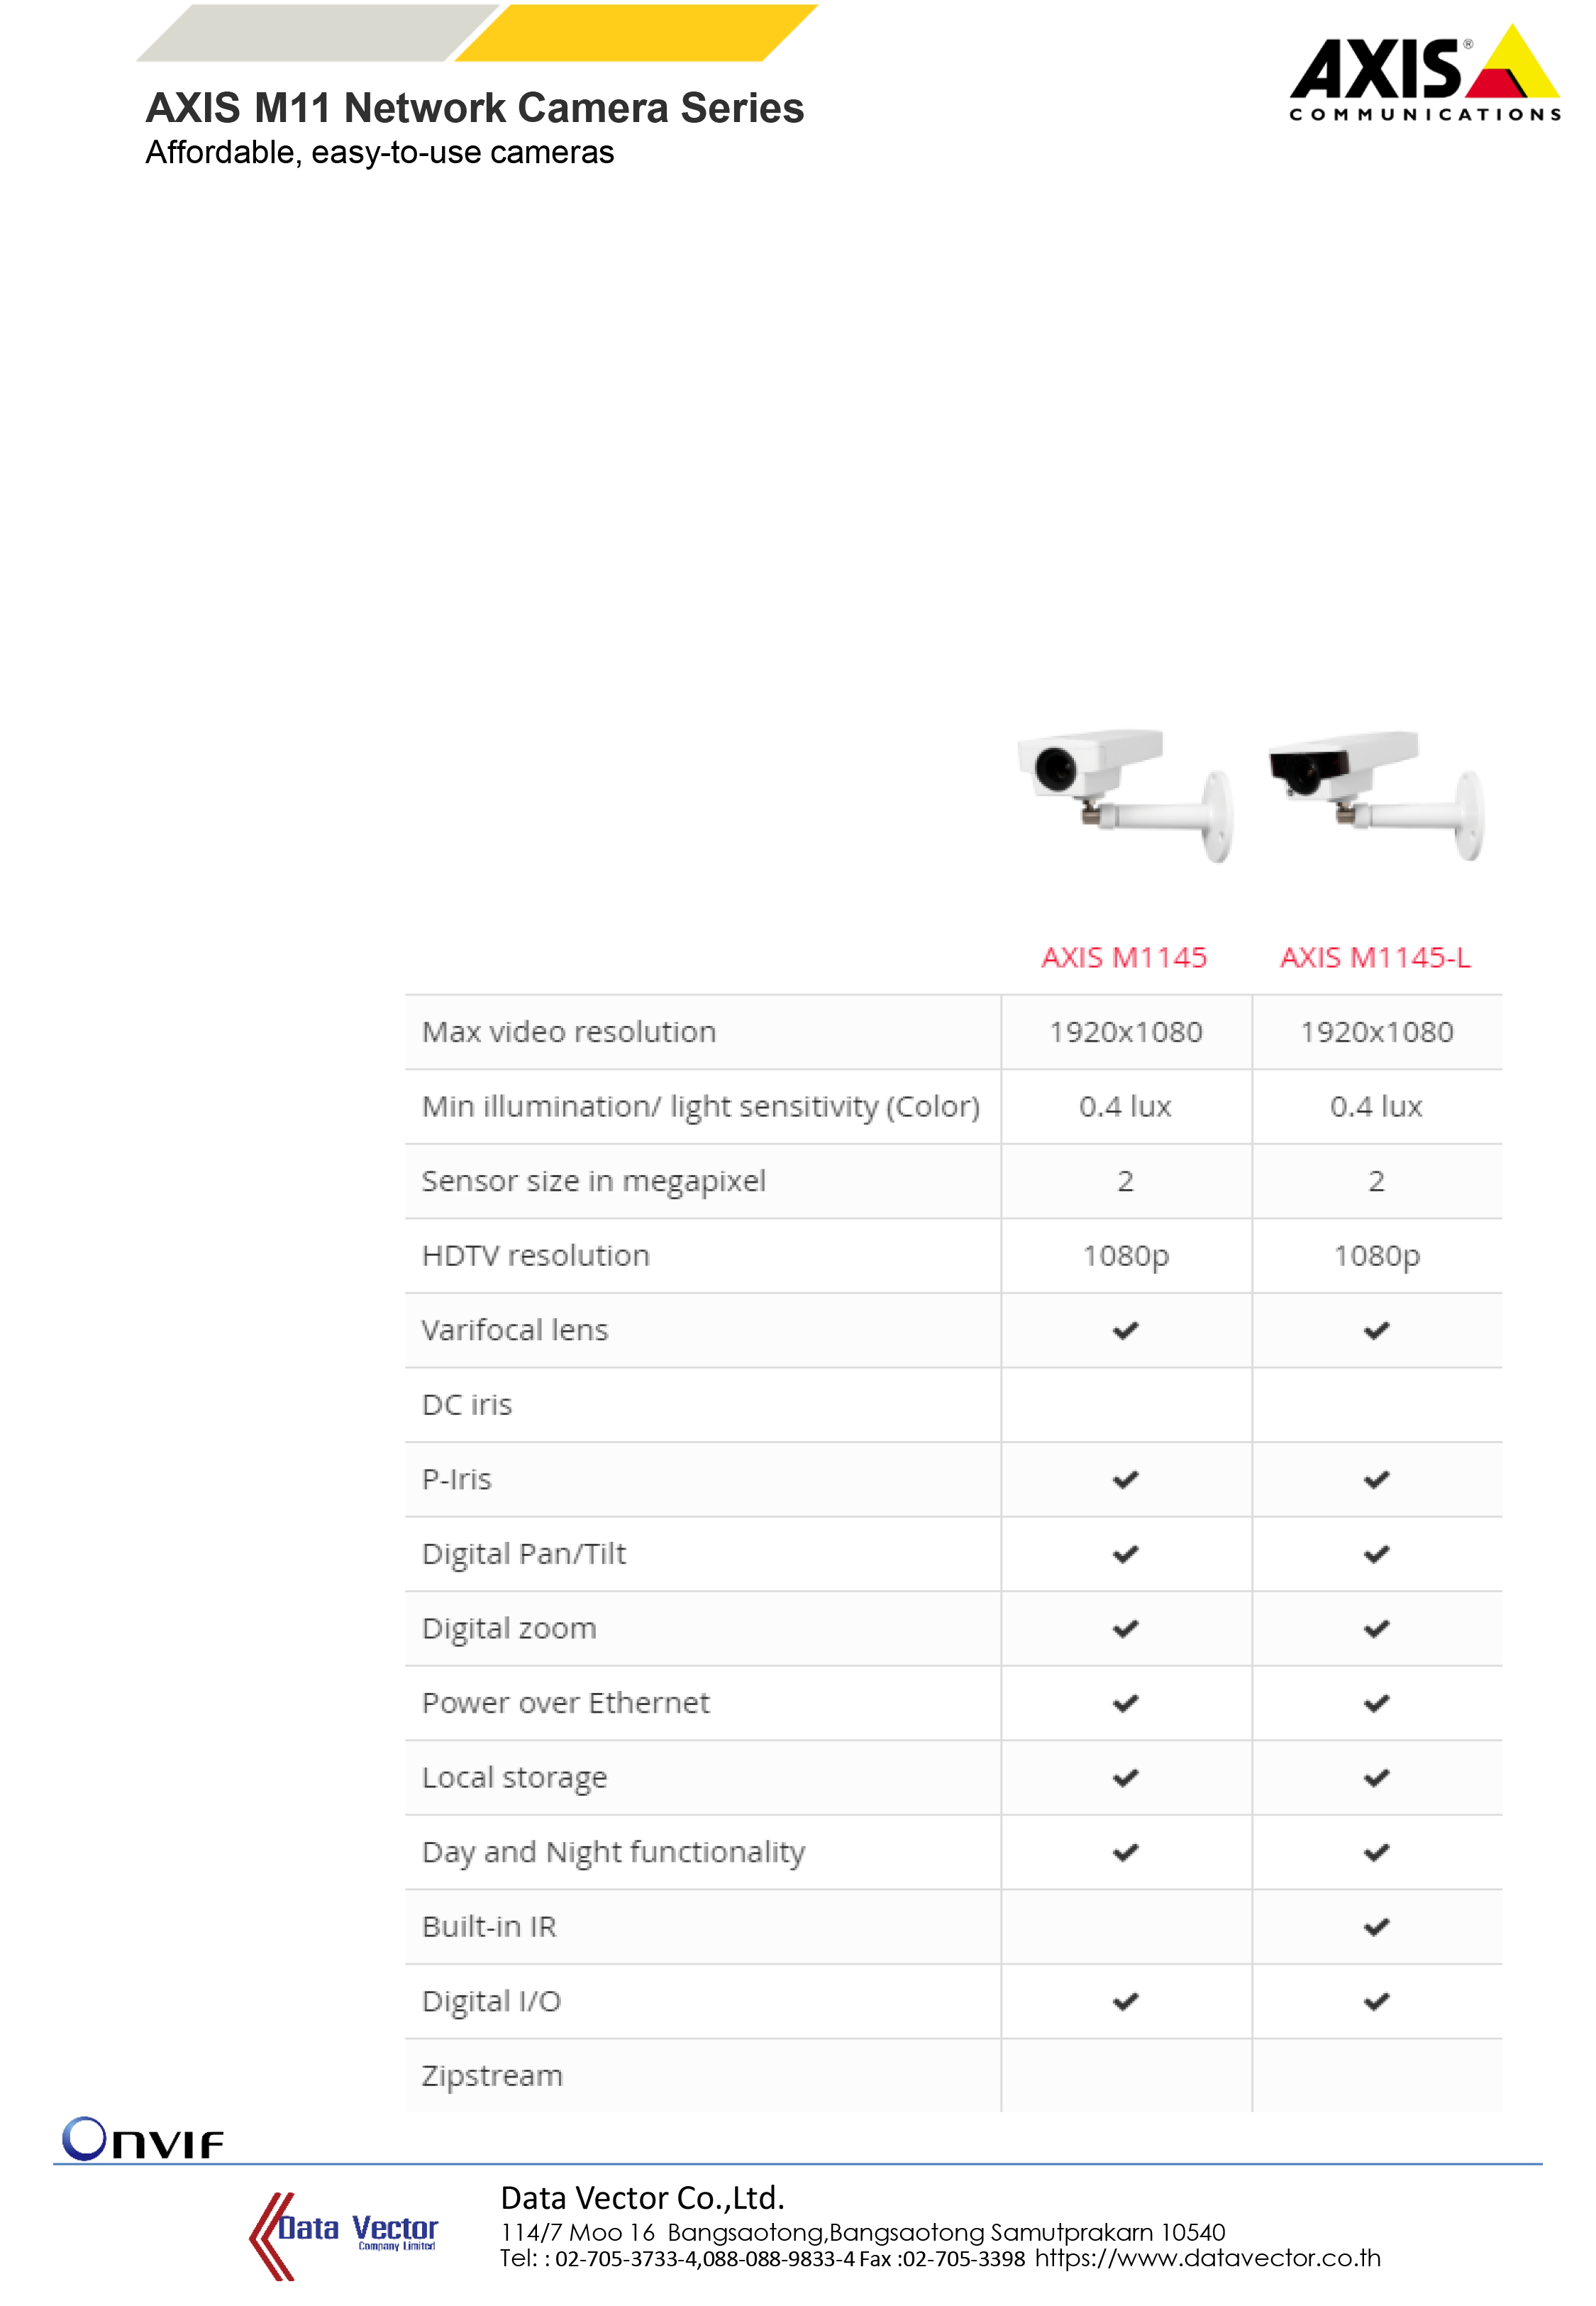Click the Max video resolution row label
The height and width of the screenshot is (2306, 1596).
pos(568,1031)
